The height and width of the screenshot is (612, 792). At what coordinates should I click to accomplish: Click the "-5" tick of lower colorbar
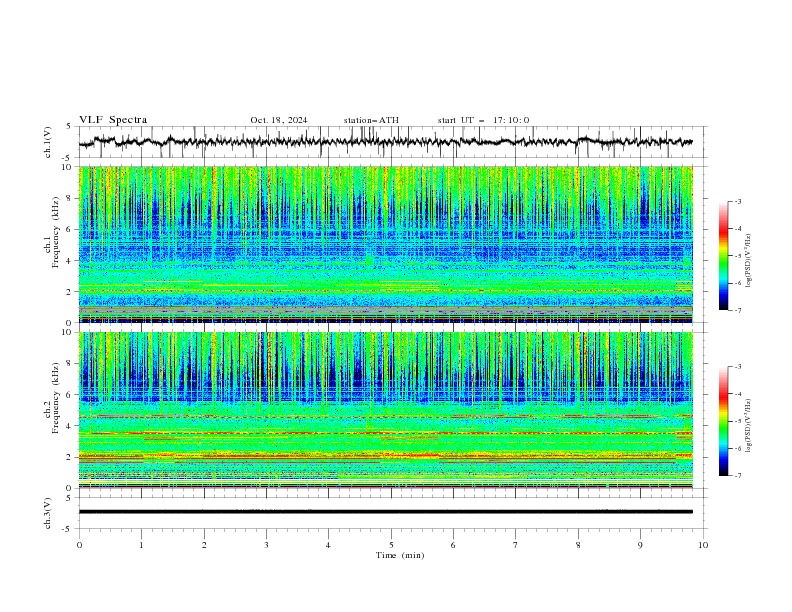tap(737, 421)
